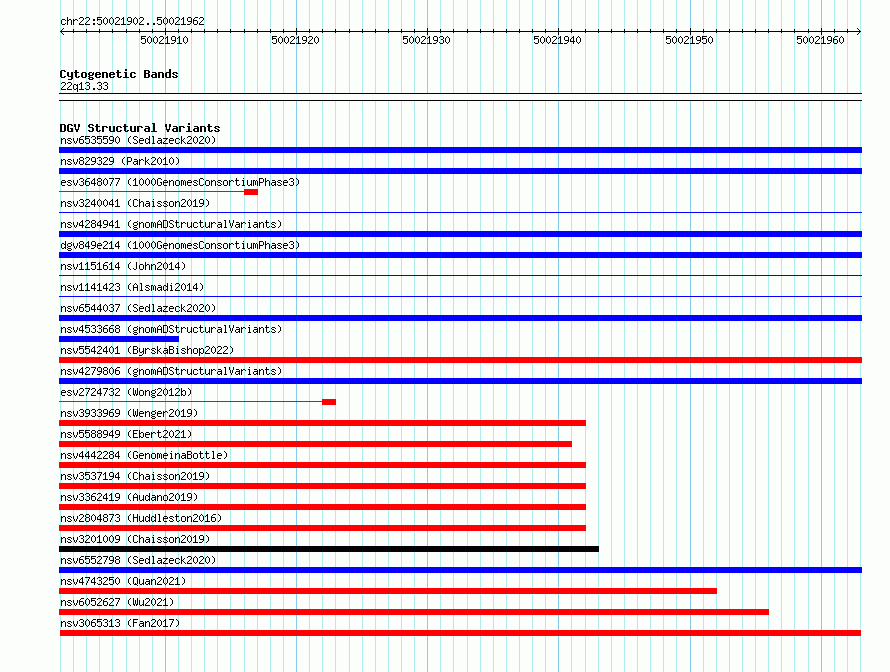The height and width of the screenshot is (672, 890).
Task: Open nsv3933969 (Wenger2019) variant label
Action: coord(129,413)
